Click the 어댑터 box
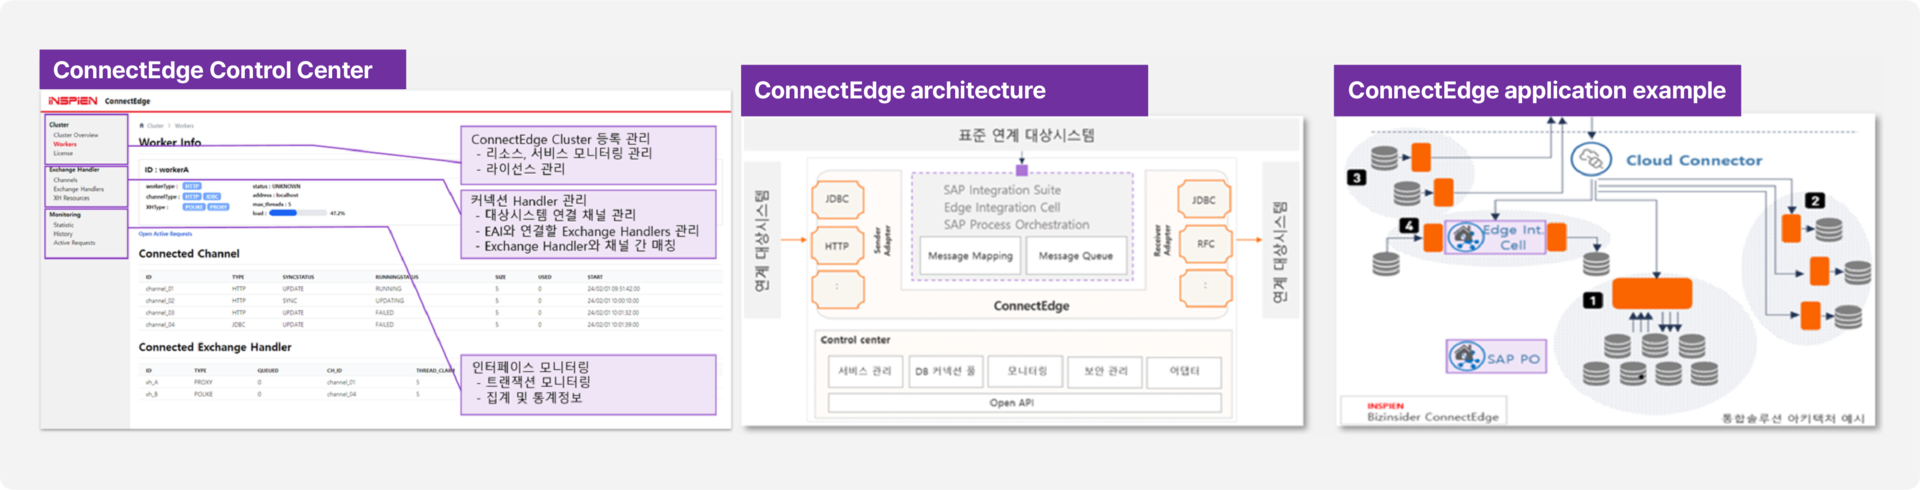Viewport: 1920px width, 490px height. [1185, 371]
